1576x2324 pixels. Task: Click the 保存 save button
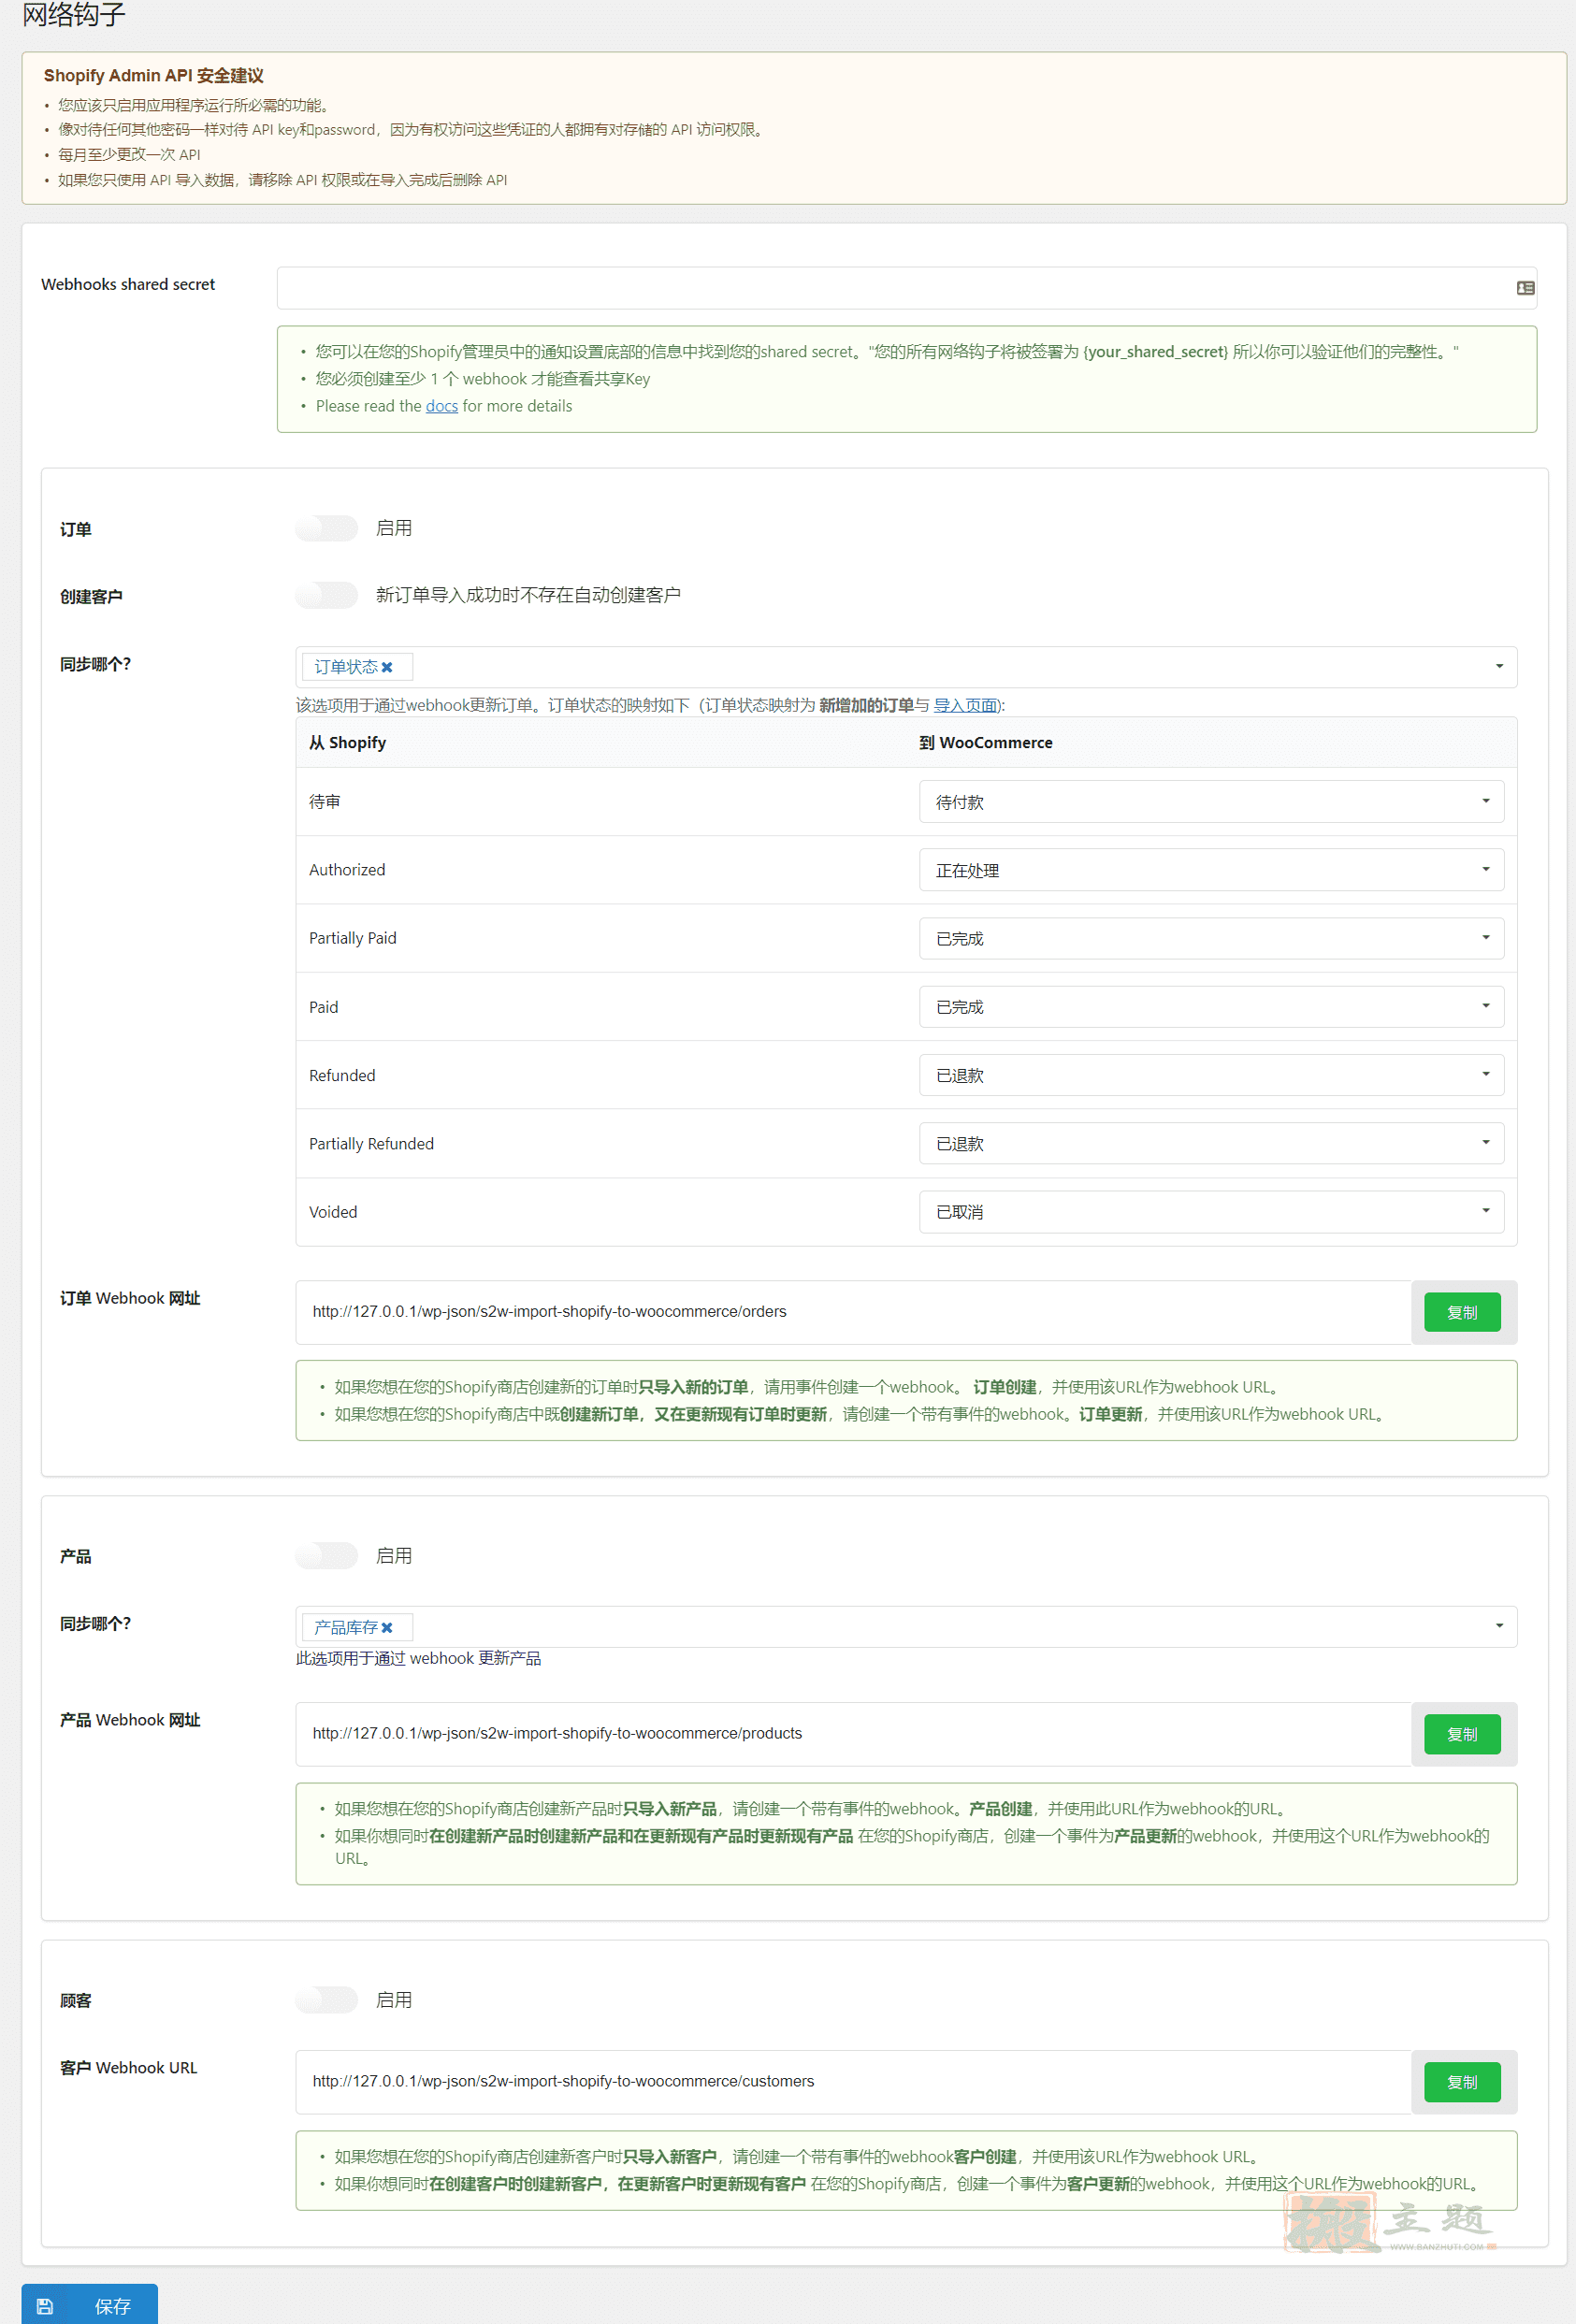pos(90,2305)
